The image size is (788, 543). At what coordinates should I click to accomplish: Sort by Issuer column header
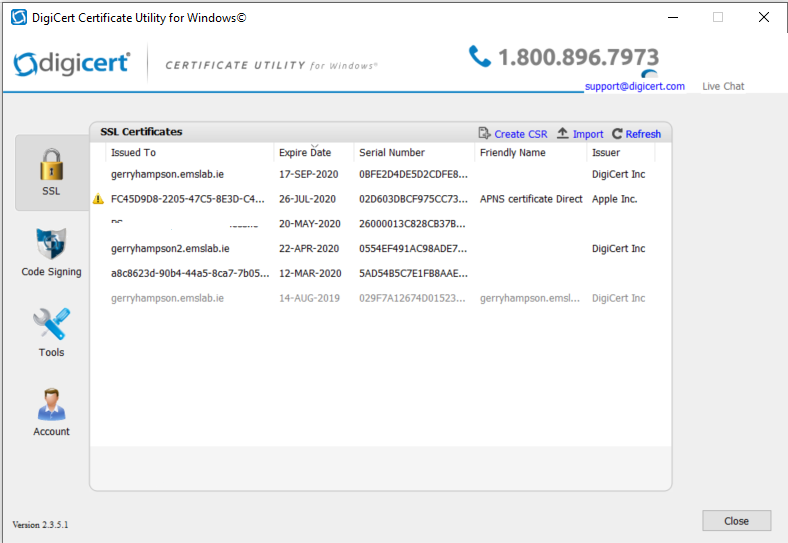coord(621,152)
